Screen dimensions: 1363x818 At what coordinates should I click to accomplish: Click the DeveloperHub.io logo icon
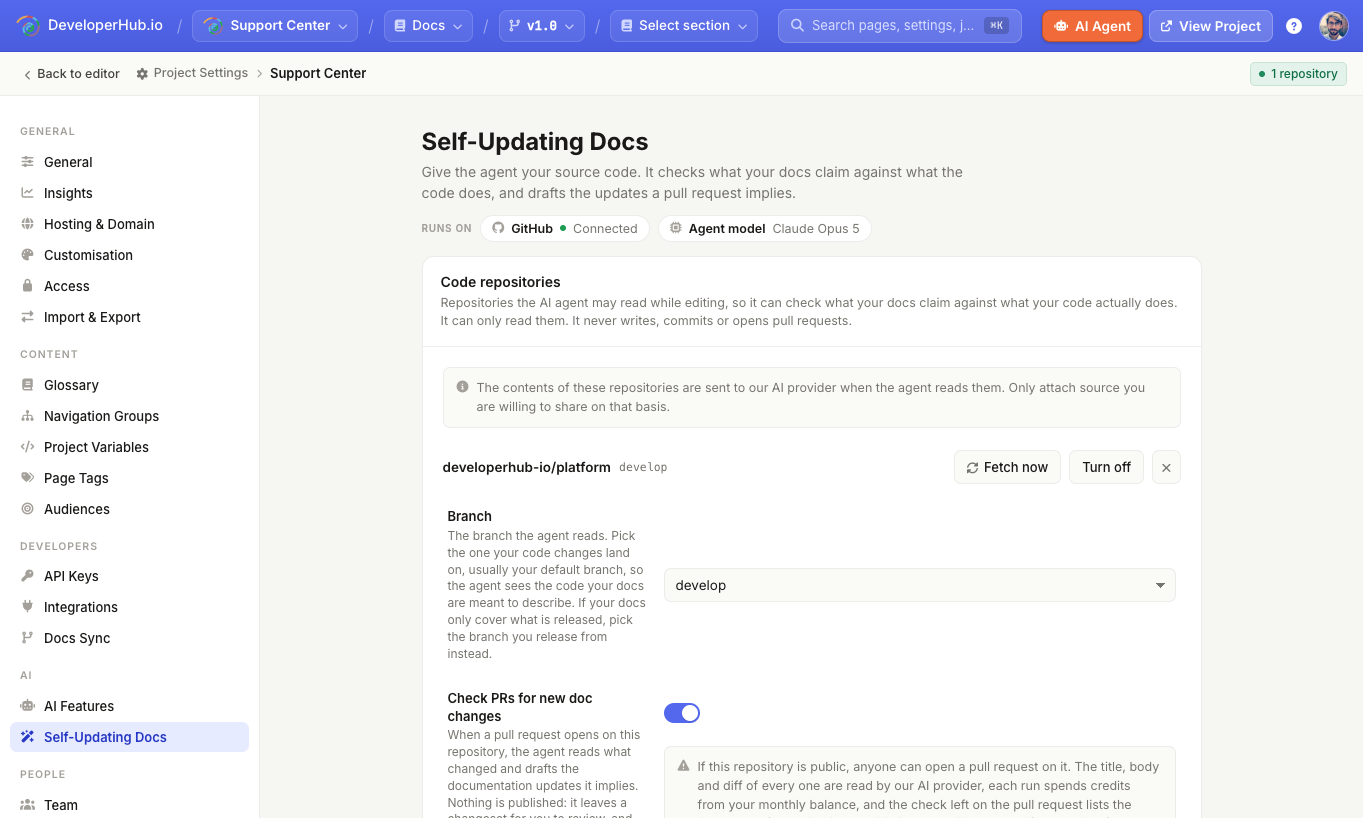click(x=28, y=26)
